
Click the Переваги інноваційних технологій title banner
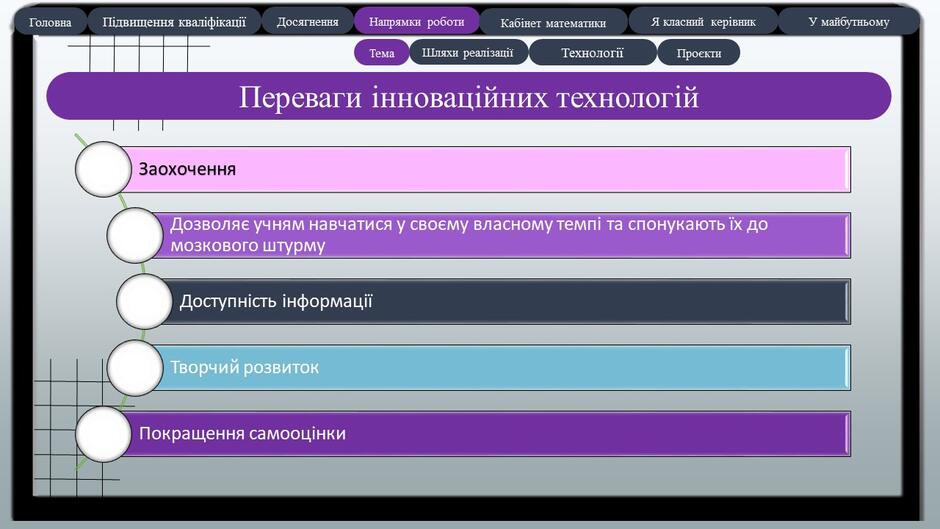point(469,97)
